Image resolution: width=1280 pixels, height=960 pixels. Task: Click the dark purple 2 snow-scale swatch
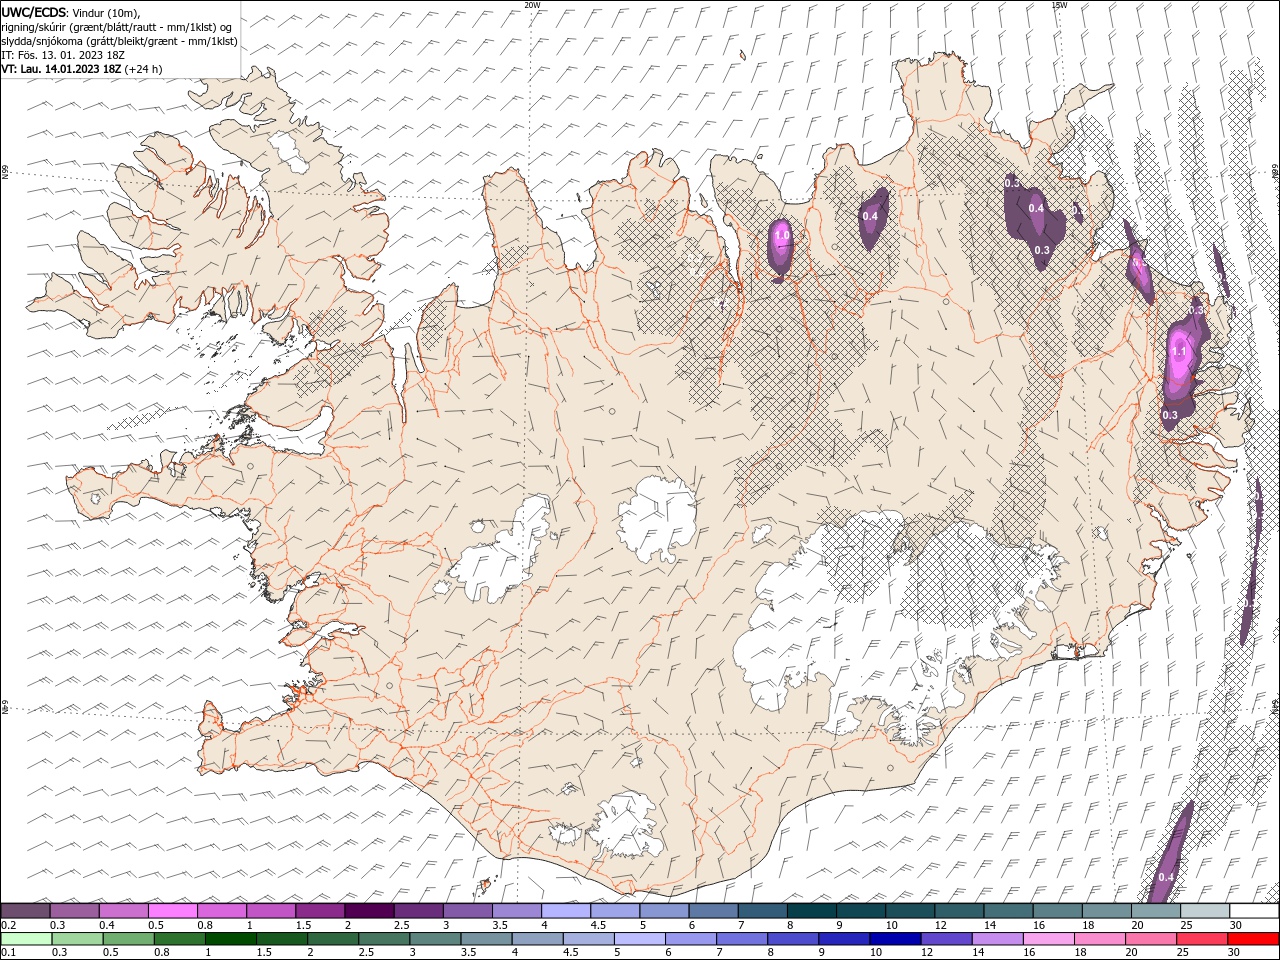(369, 911)
